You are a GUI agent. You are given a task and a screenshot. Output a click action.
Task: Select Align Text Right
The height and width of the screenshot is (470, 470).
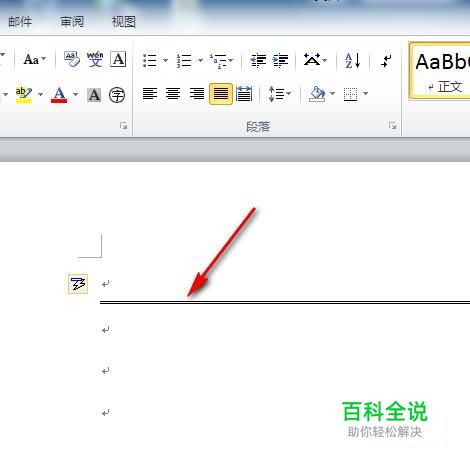[197, 94]
